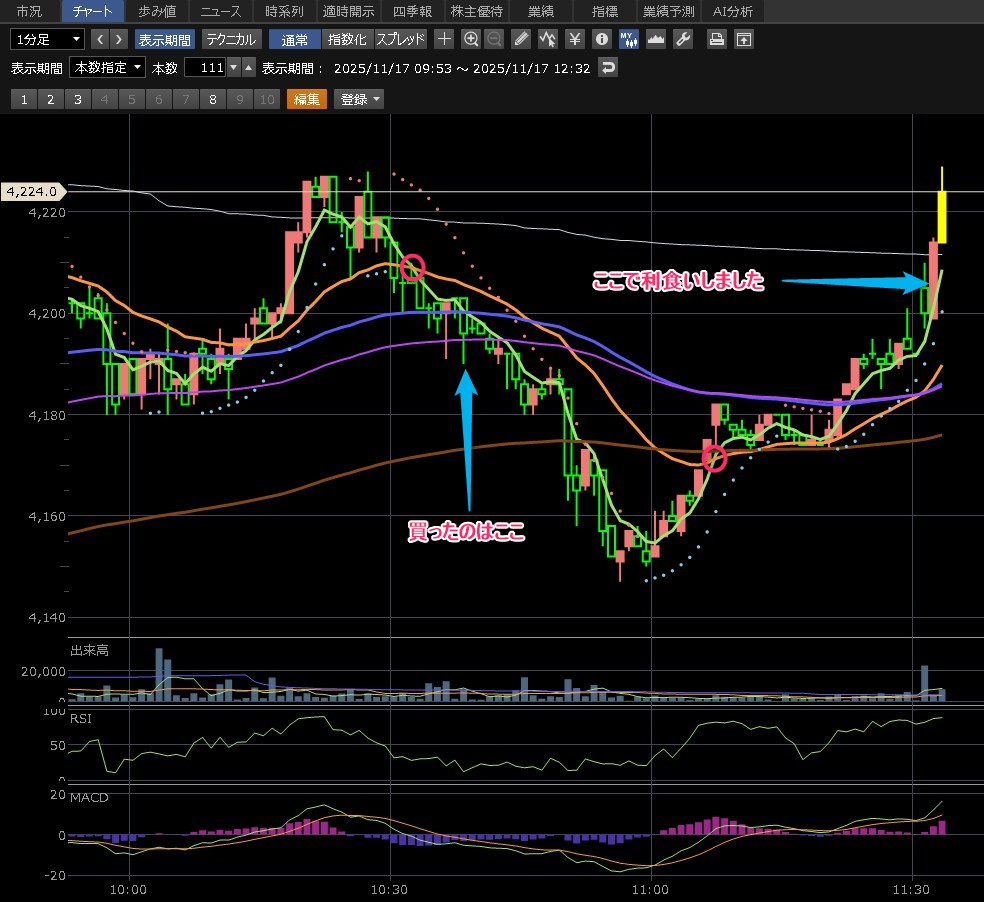Click the MY chart candlestick icon
This screenshot has width=984, height=902.
coord(628,40)
